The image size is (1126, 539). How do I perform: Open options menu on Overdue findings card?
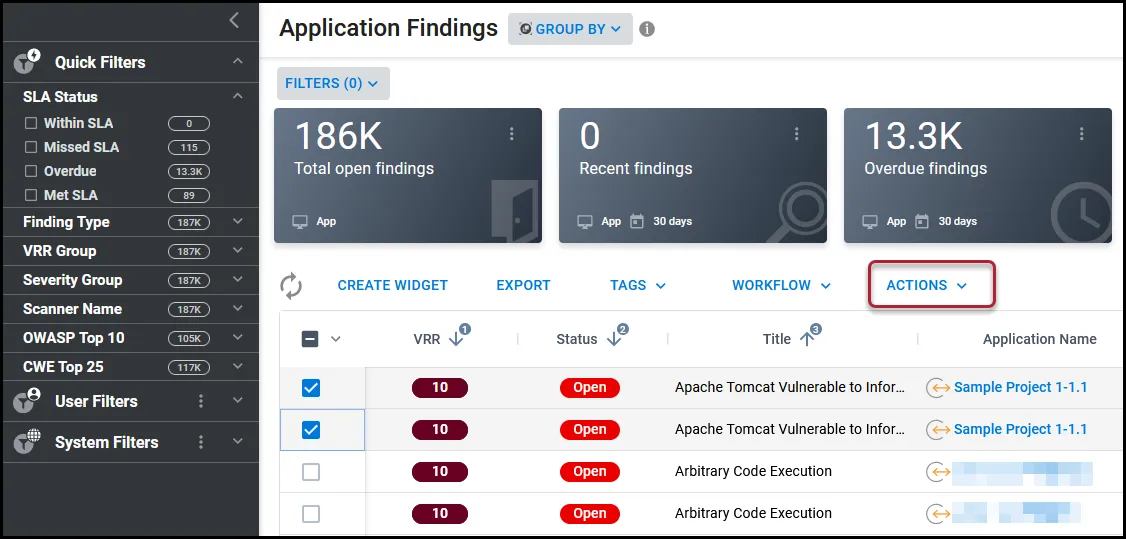(x=1081, y=133)
